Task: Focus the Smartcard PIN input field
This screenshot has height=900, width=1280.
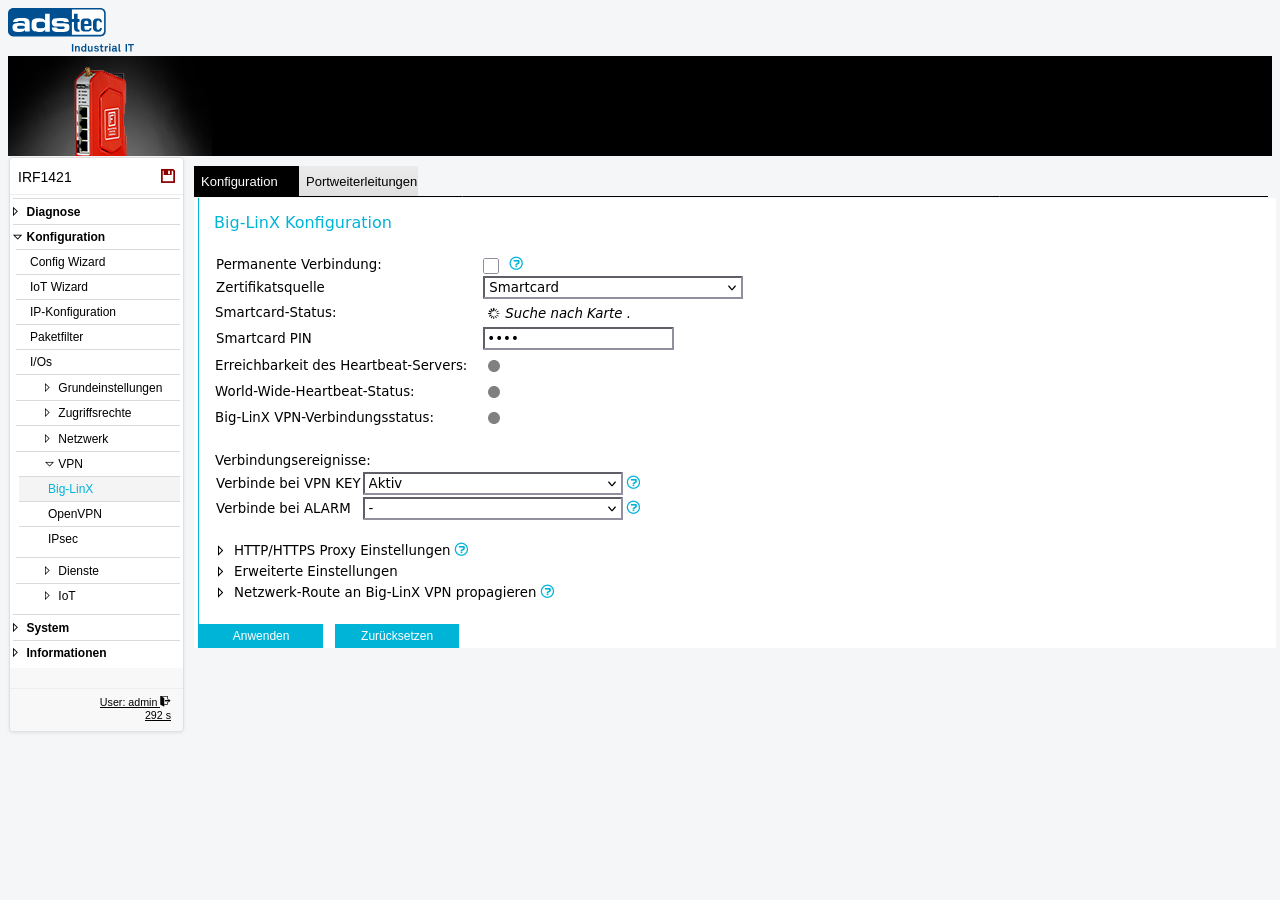Action: point(578,339)
